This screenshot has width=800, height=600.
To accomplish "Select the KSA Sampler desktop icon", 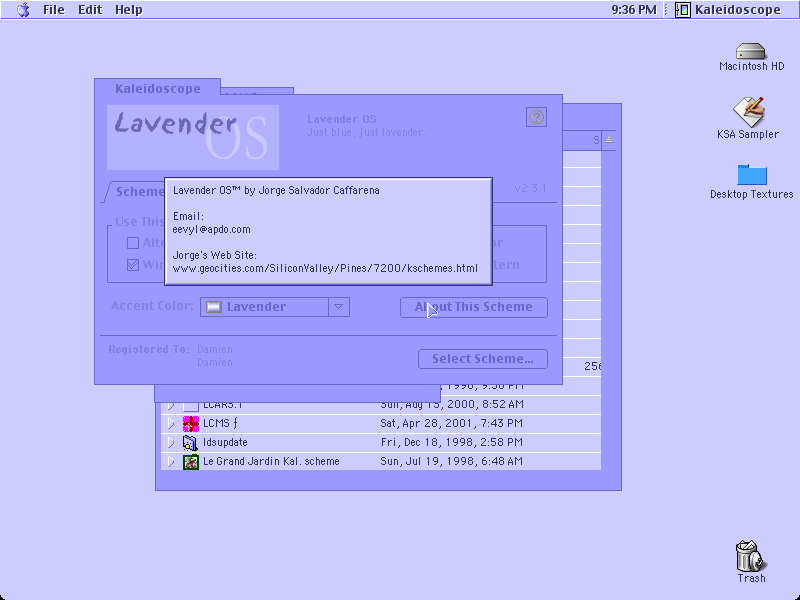I will [748, 112].
